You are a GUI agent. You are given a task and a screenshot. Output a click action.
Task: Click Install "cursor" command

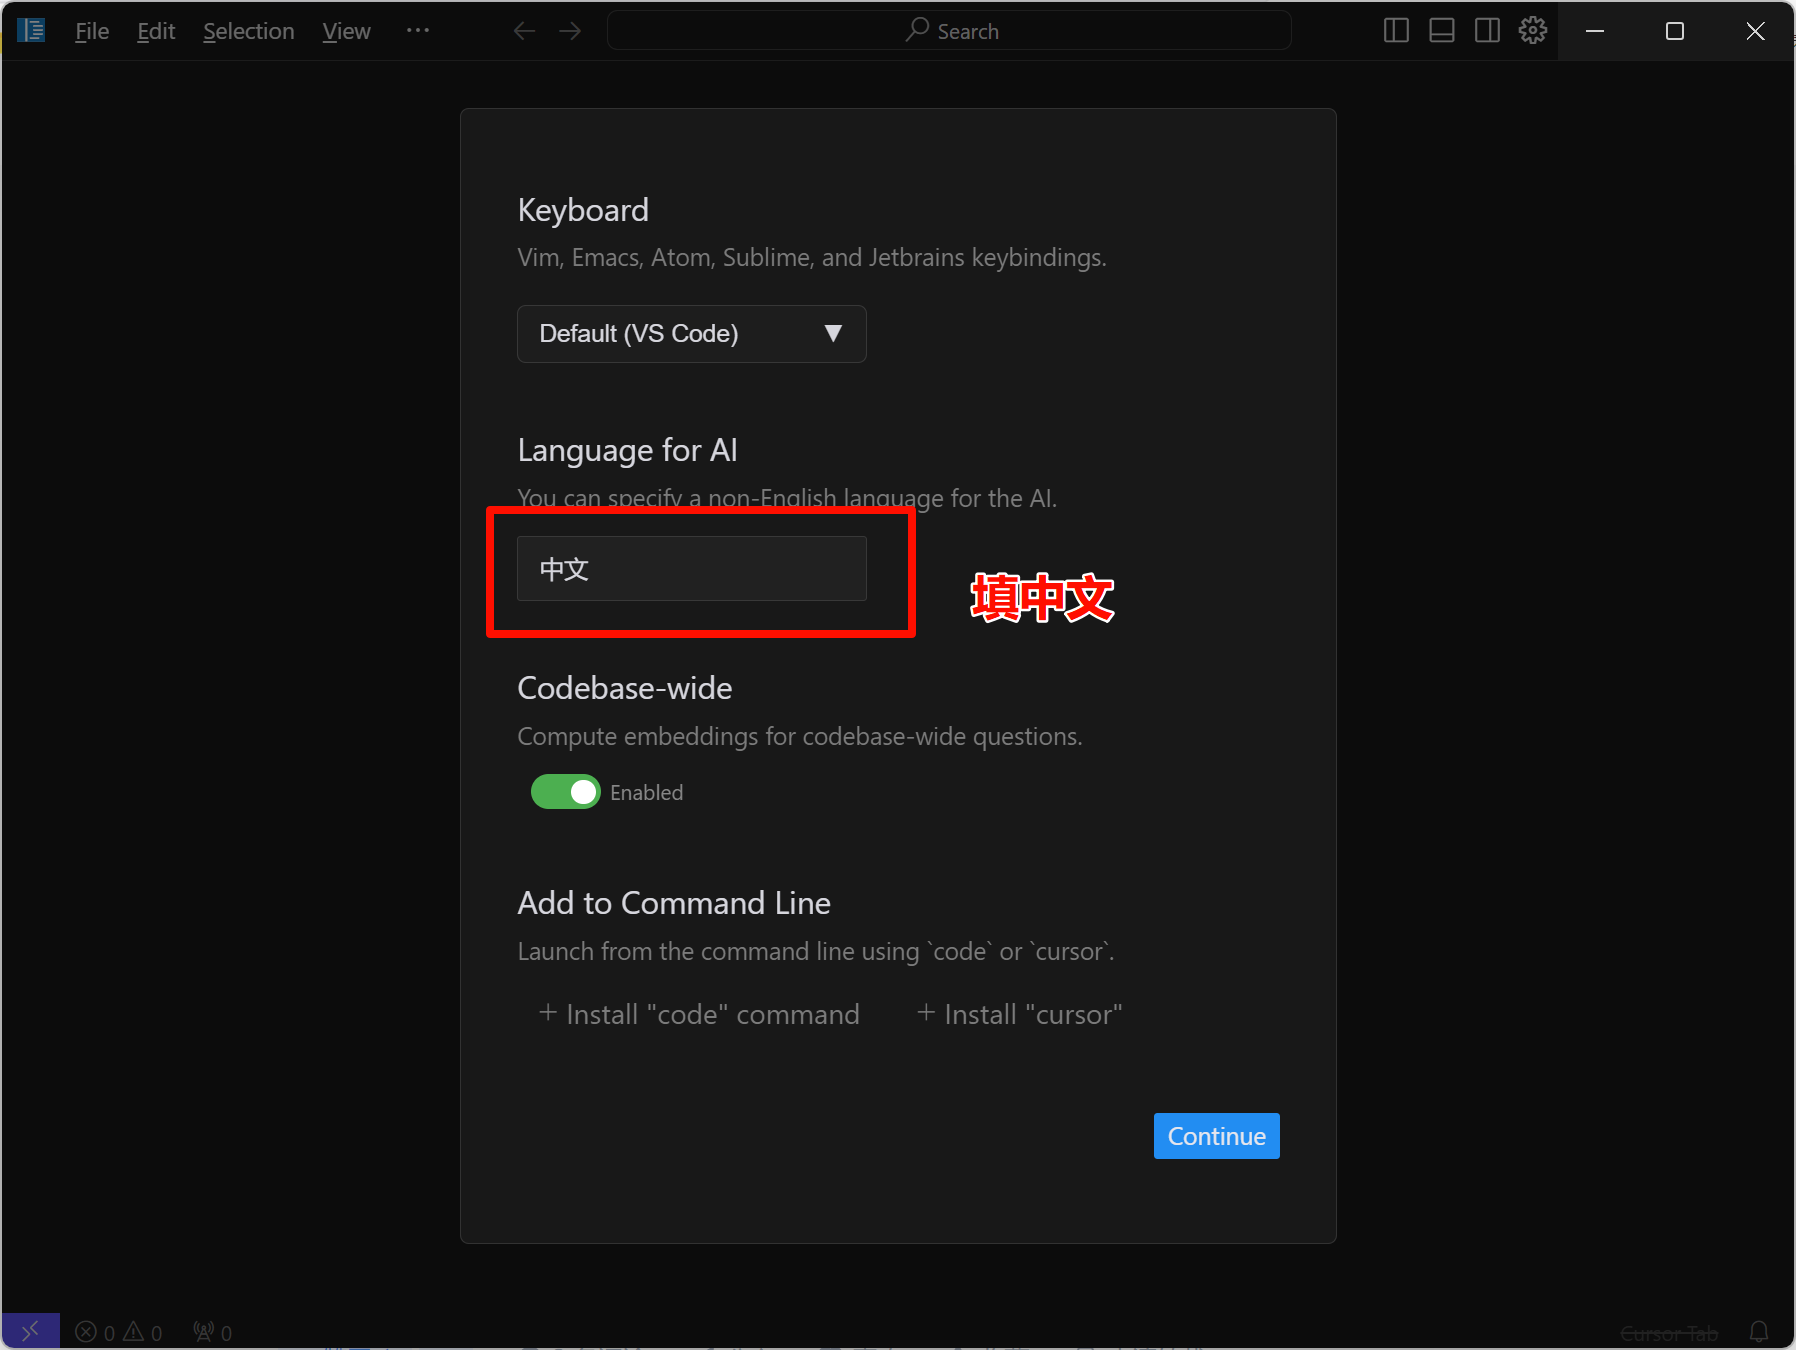[1020, 1014]
